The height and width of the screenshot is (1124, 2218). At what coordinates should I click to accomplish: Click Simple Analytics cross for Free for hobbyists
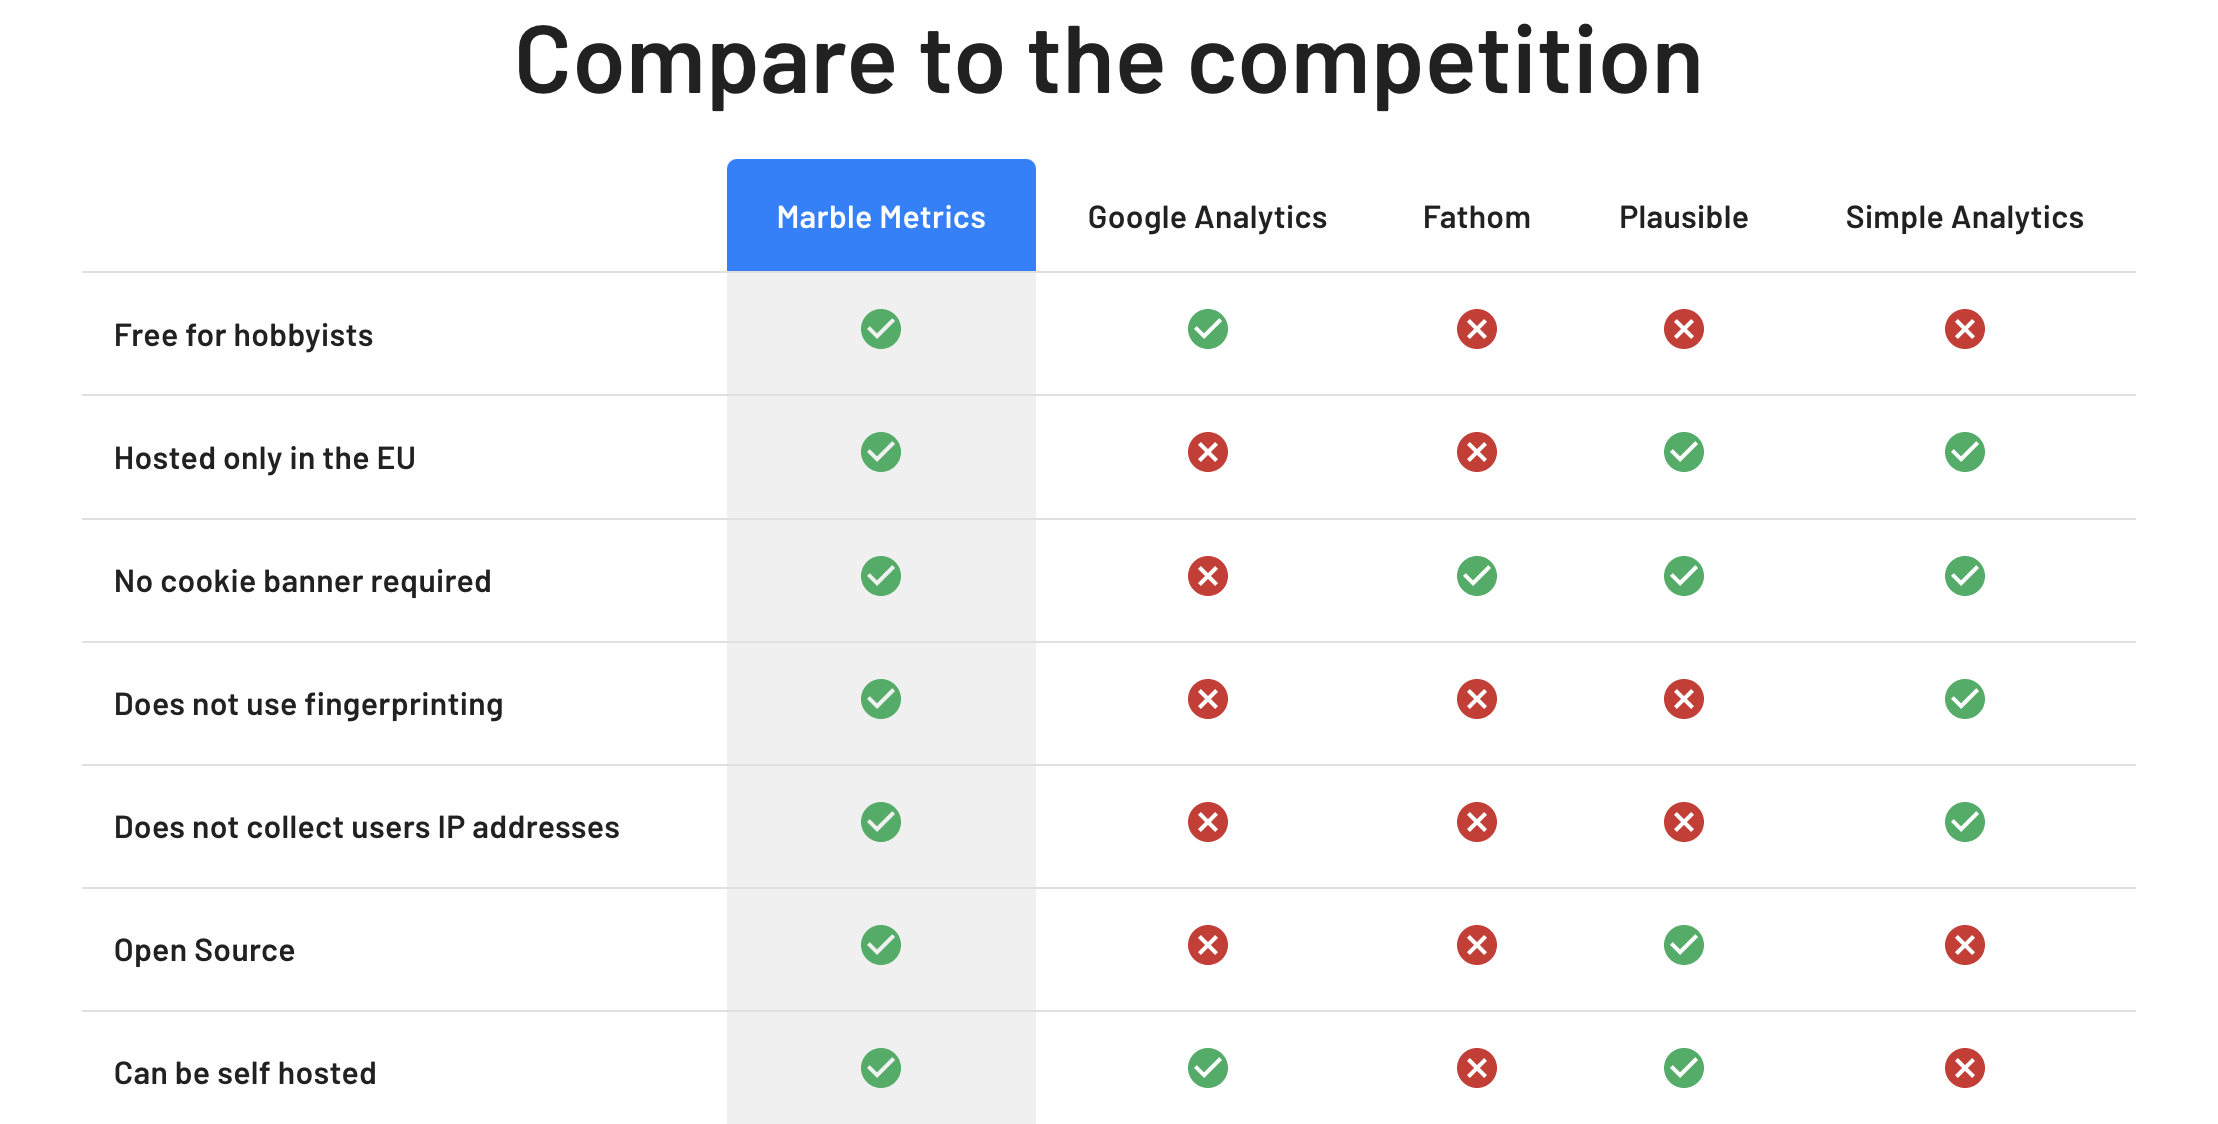(x=1965, y=329)
